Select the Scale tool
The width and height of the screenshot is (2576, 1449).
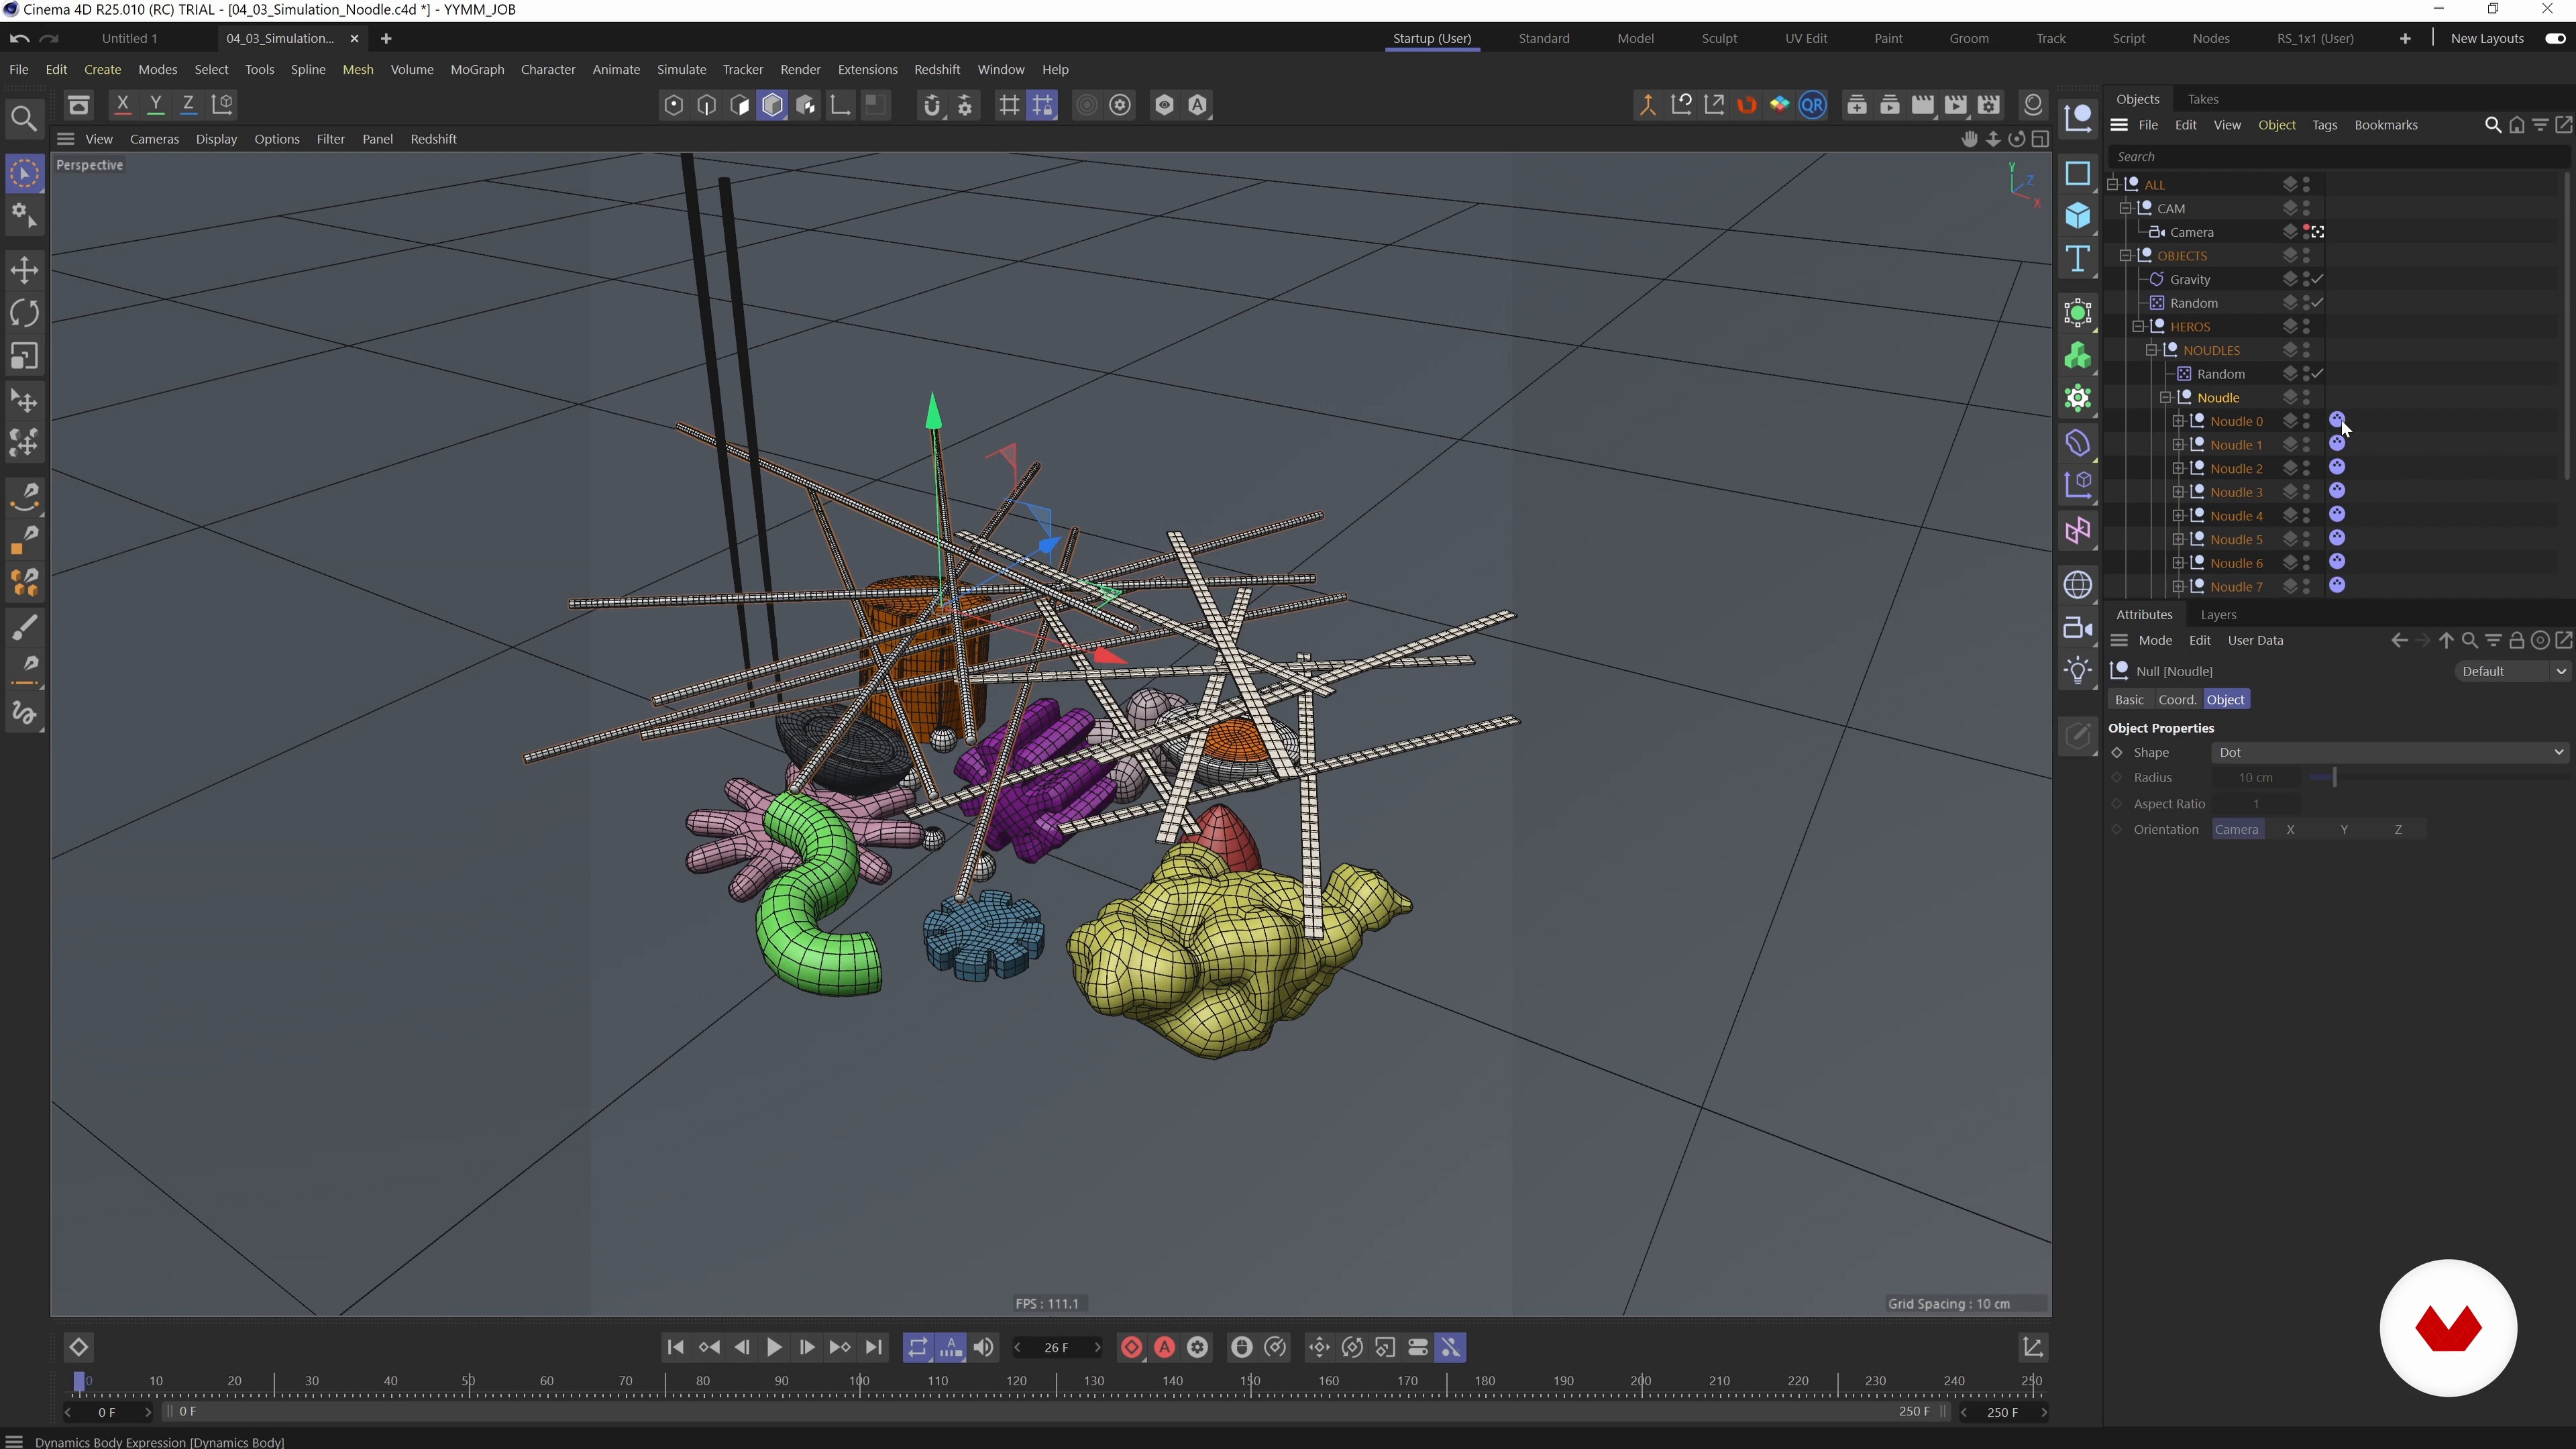click(24, 357)
